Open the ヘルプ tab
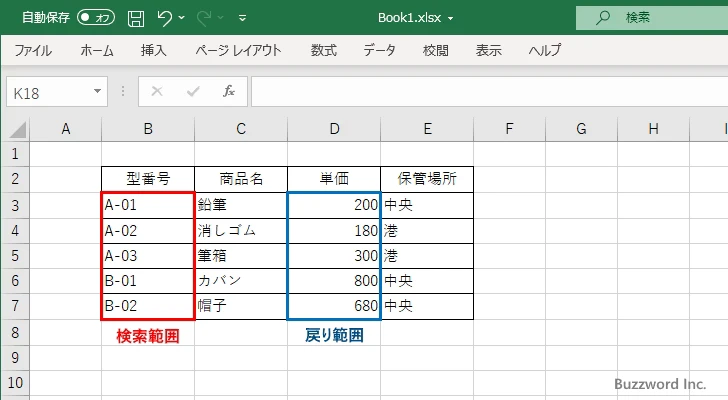 tap(545, 50)
